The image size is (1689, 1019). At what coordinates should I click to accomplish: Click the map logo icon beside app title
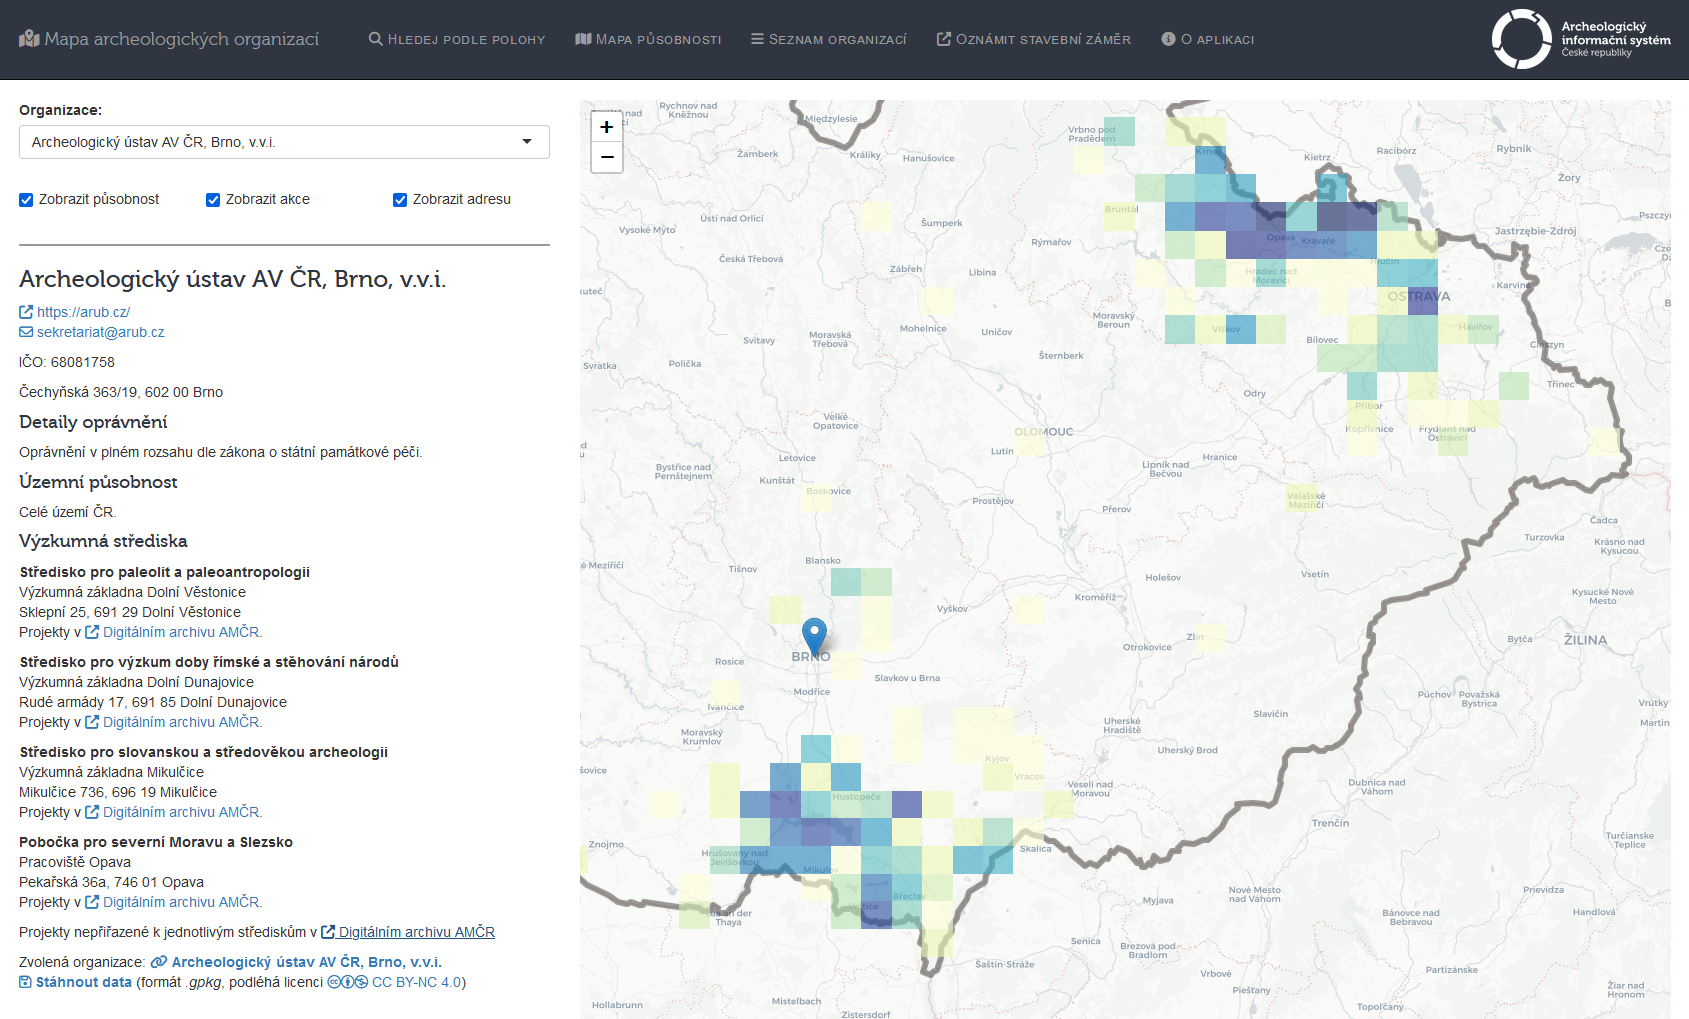[x=29, y=39]
